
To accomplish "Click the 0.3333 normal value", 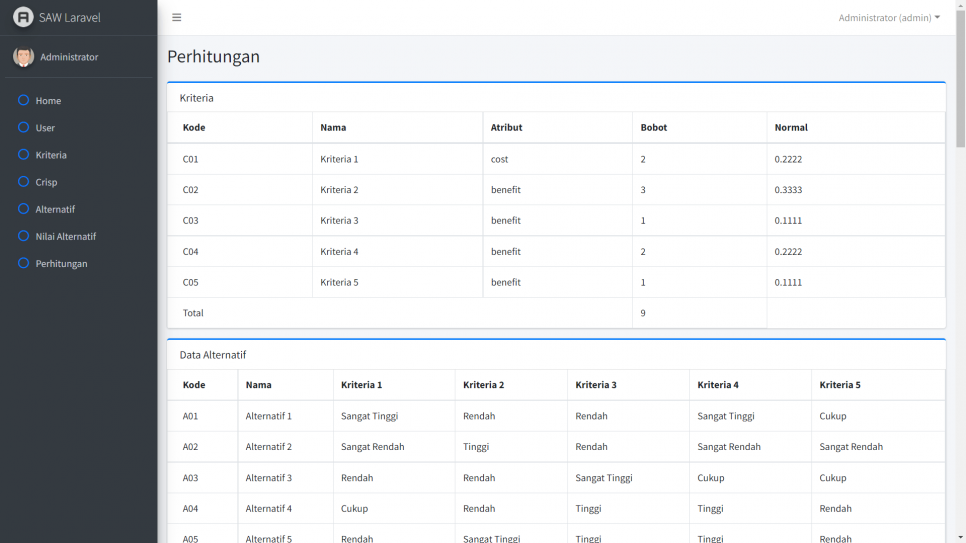I will point(789,190).
